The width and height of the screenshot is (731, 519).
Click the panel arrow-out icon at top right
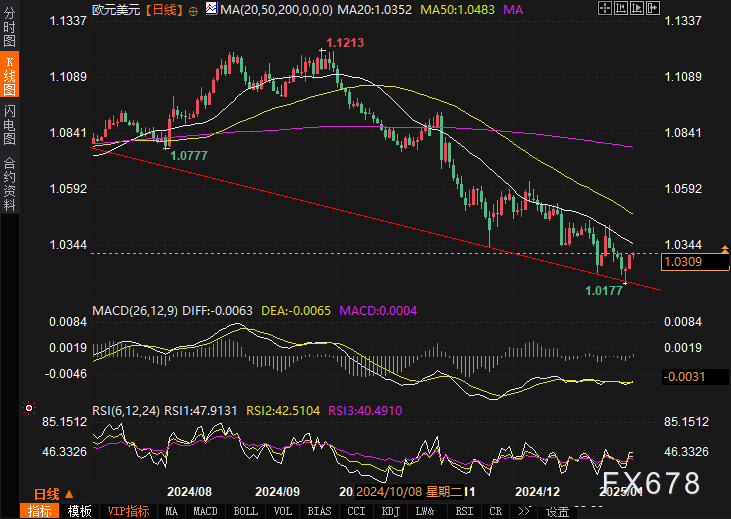[653, 8]
